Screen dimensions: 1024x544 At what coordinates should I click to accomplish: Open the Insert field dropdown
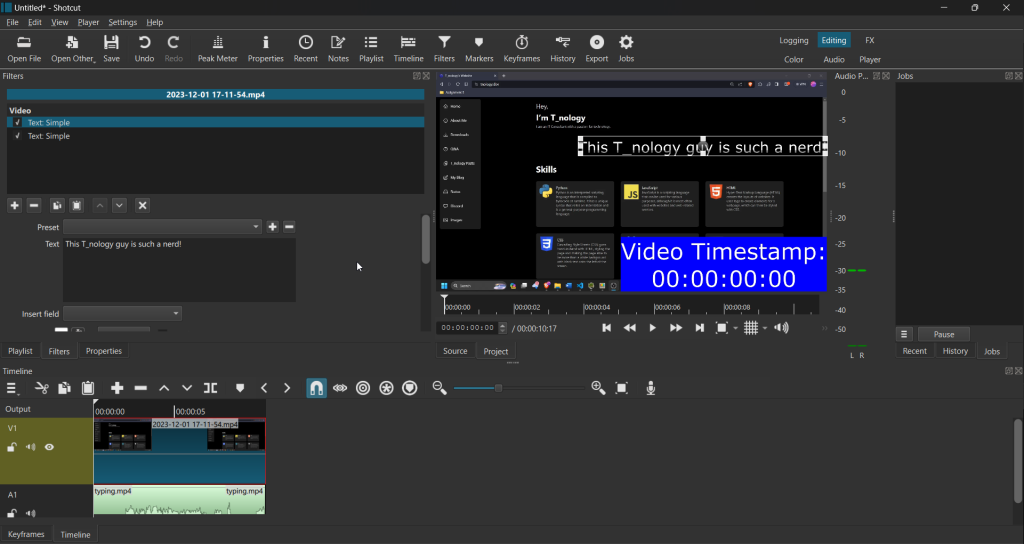[x=122, y=313]
